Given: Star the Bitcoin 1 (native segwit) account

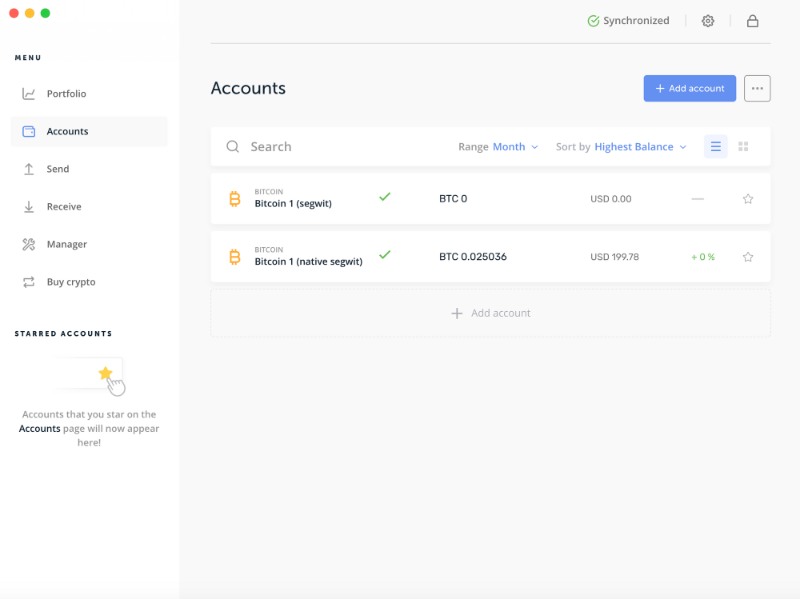Looking at the screenshot, I should pyautogui.click(x=748, y=257).
